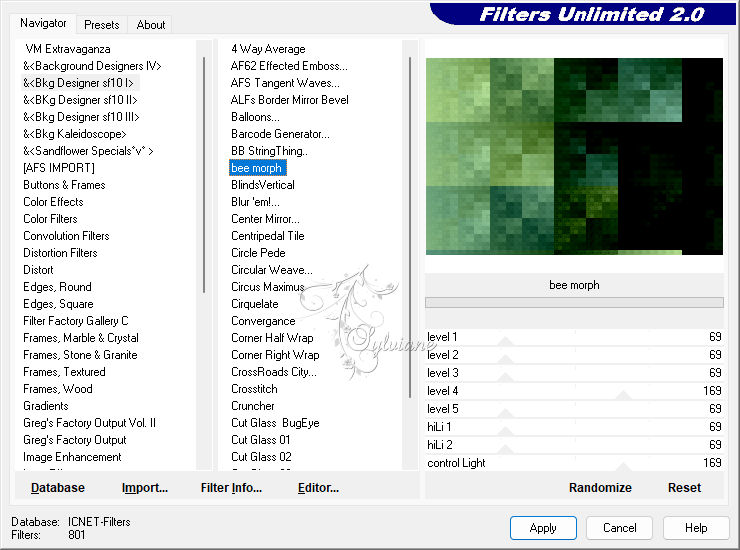Cancel the Filters Unlimited dialog
This screenshot has height=550, width=740.
click(620, 528)
